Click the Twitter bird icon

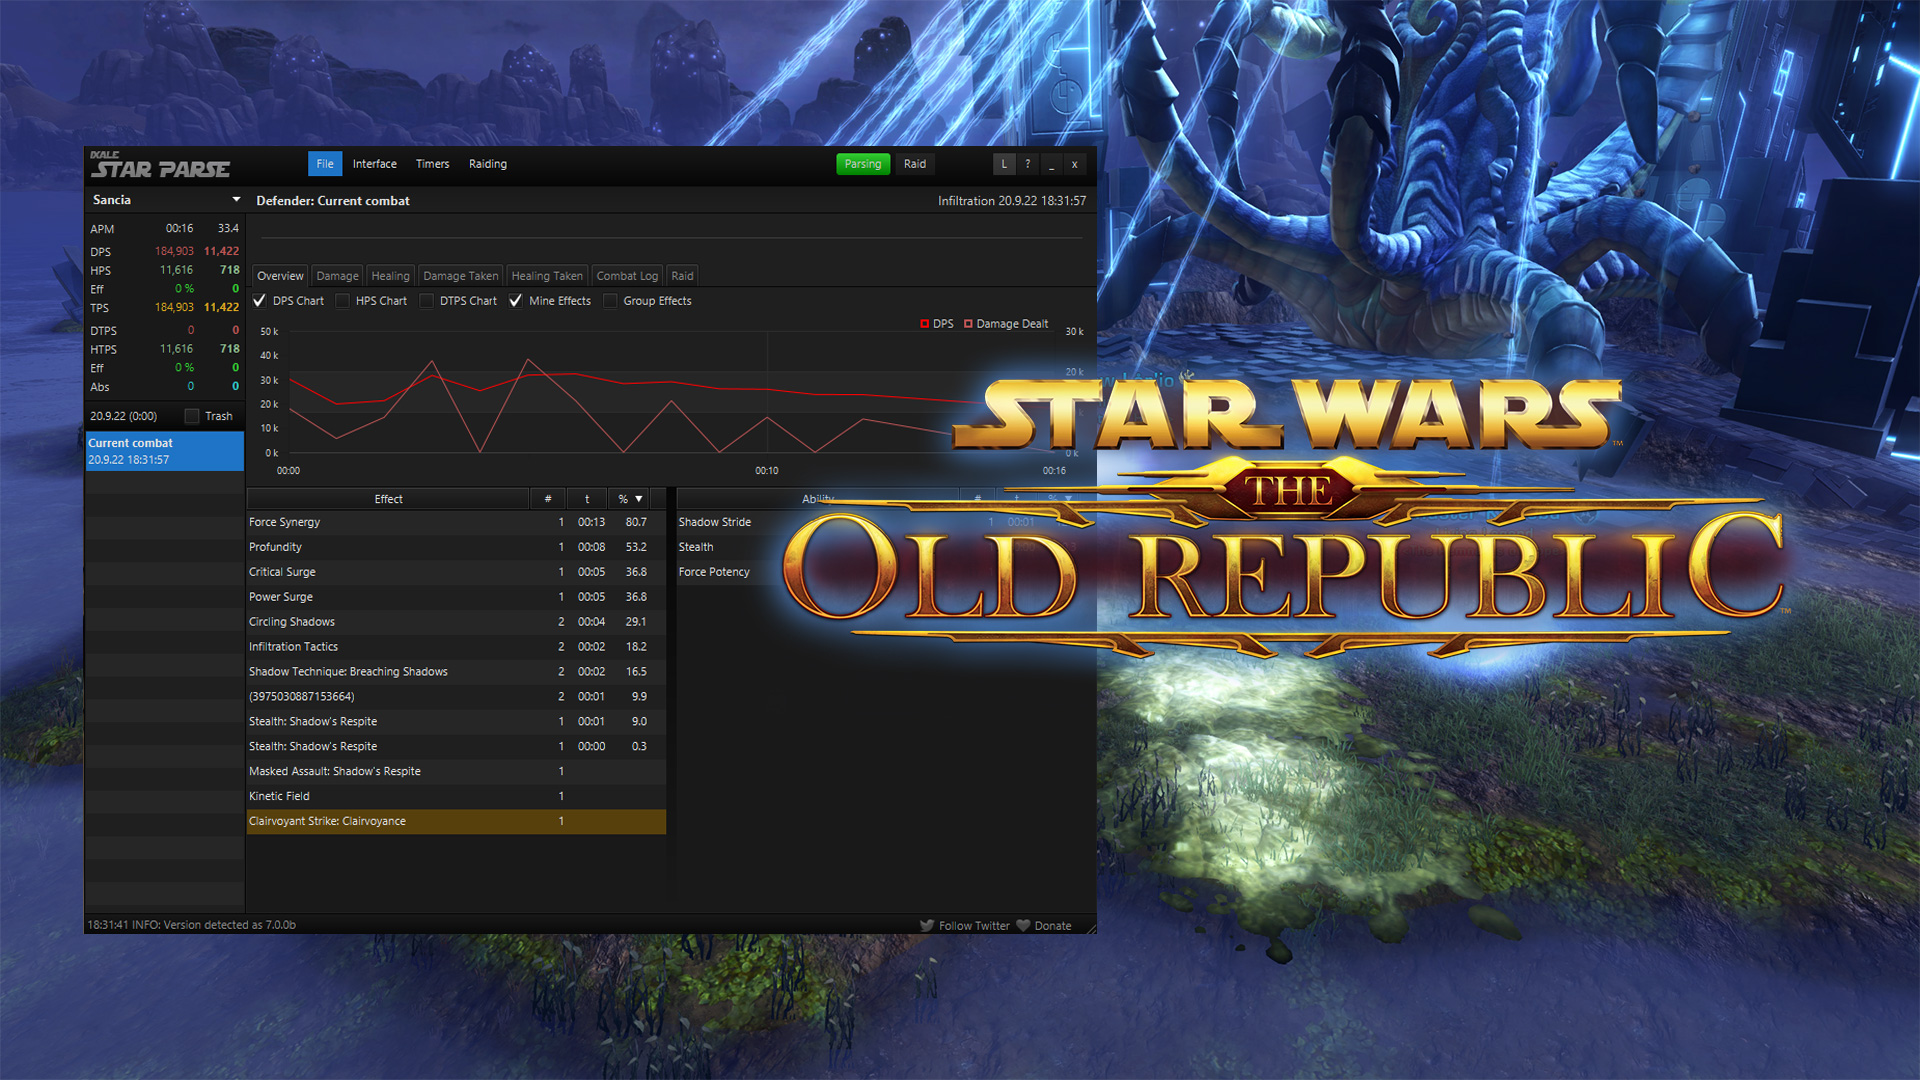[x=927, y=926]
